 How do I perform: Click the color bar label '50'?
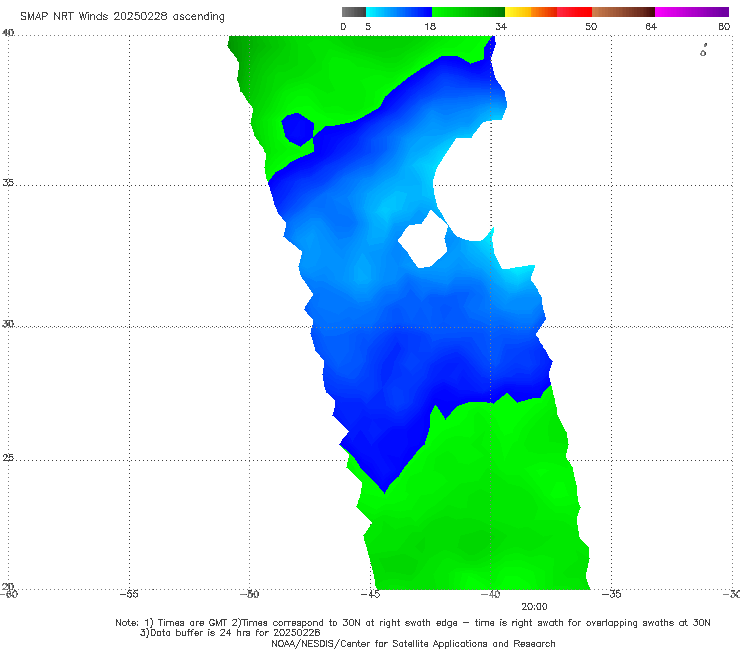[x=591, y=26]
